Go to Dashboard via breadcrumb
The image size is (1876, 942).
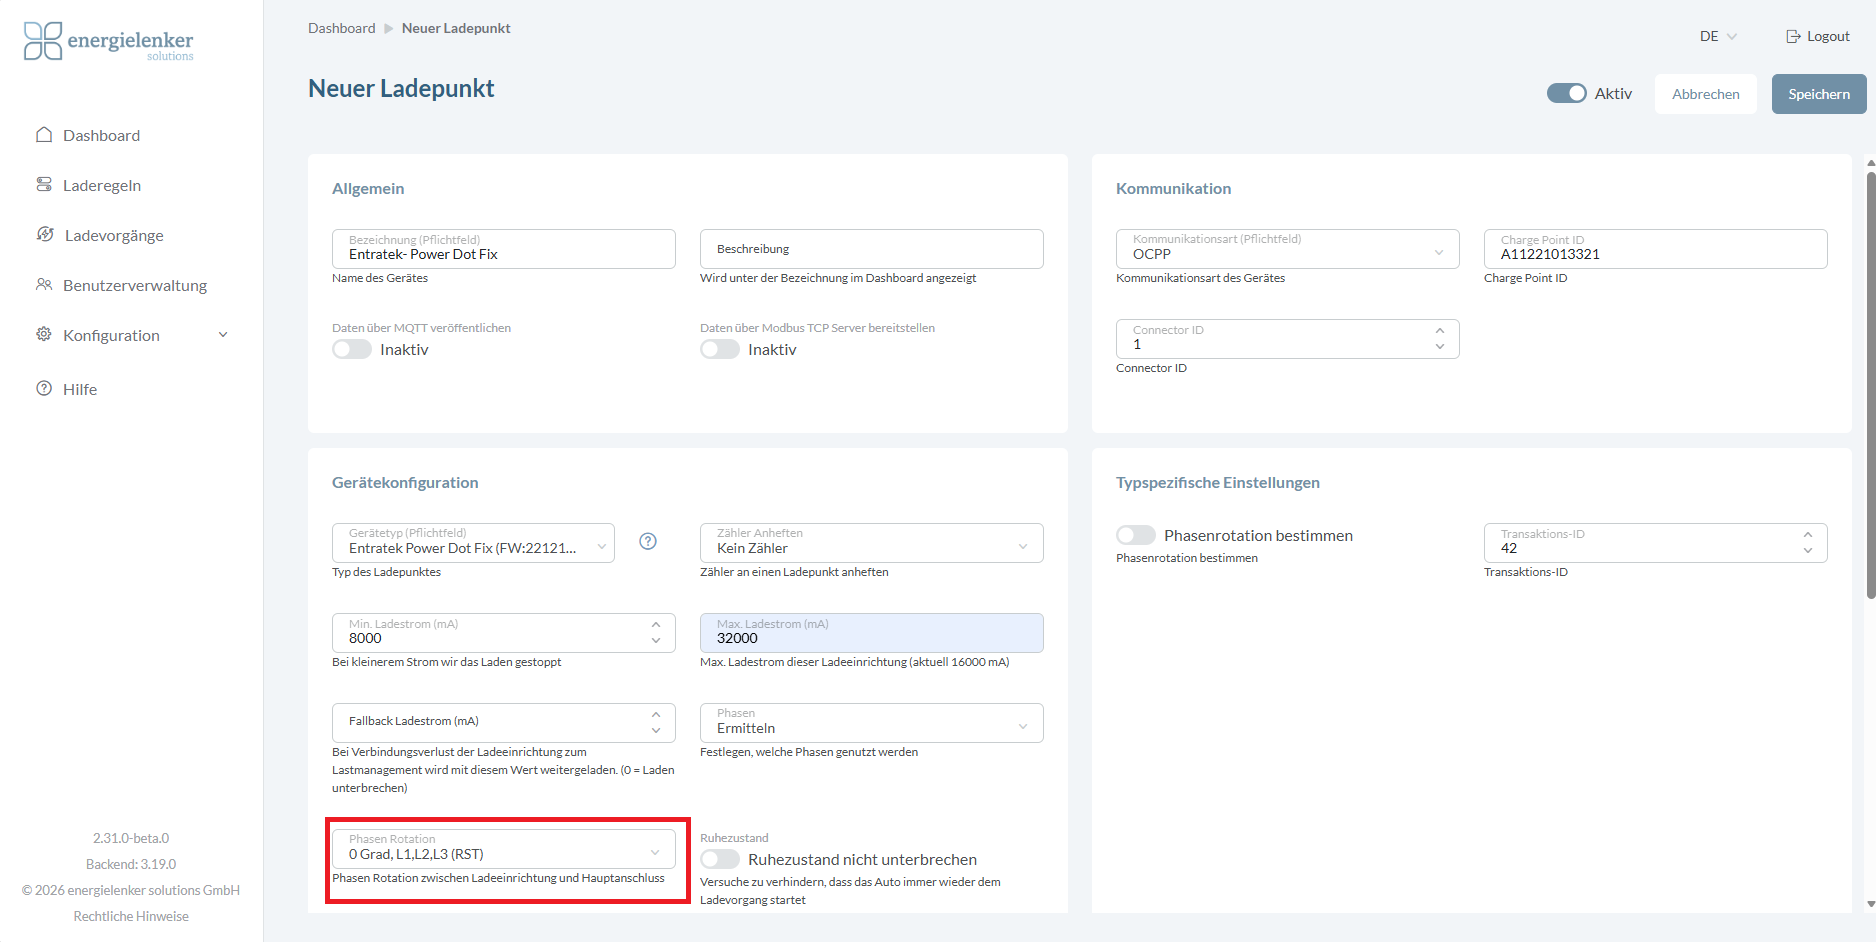341,28
